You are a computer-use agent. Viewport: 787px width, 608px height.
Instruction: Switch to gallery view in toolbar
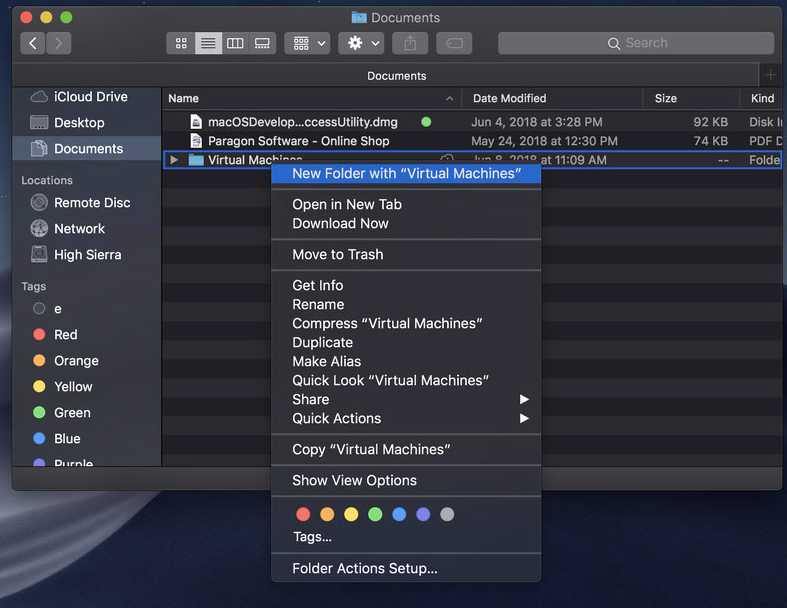pos(262,43)
